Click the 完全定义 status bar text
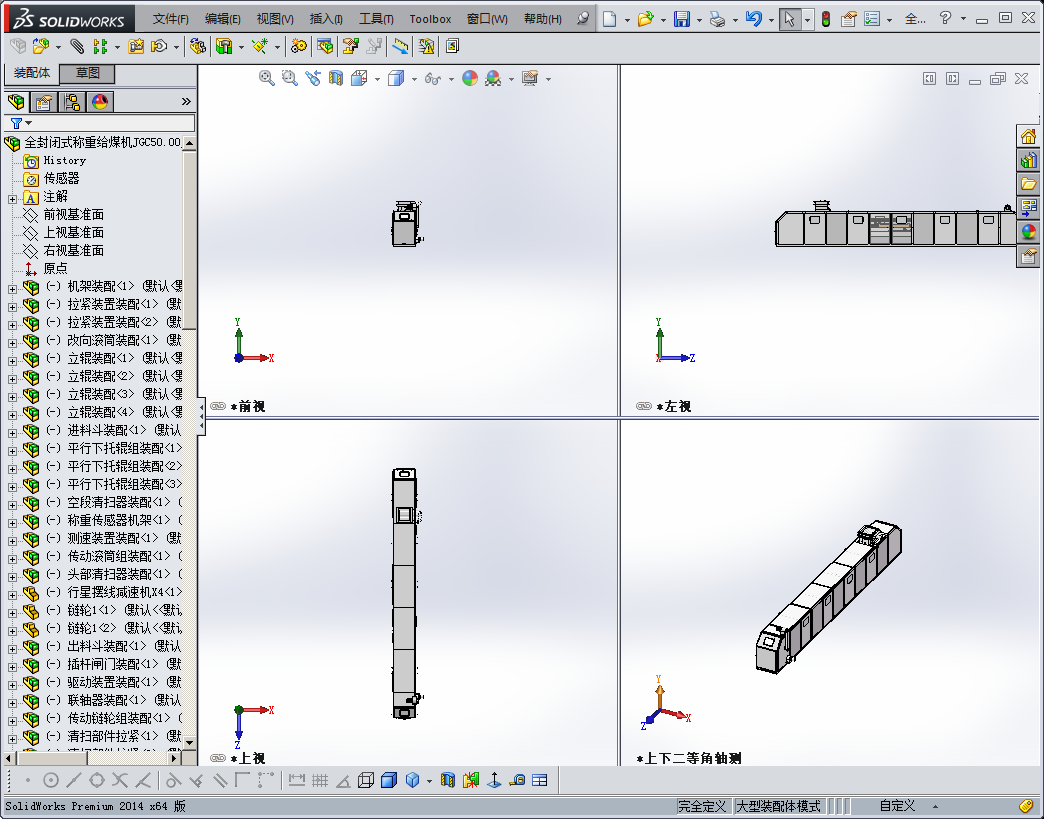This screenshot has width=1044, height=819. 702,806
